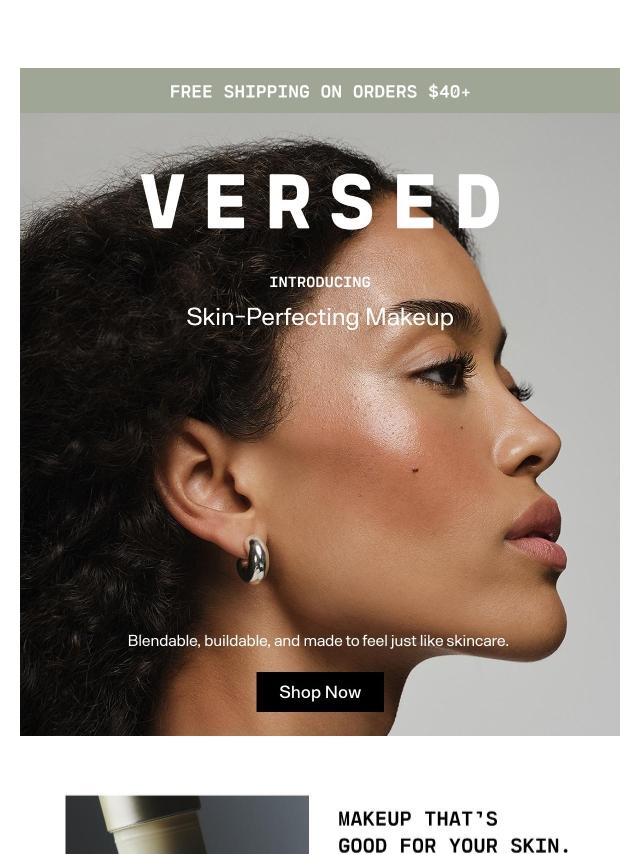Click the Shop Now button

point(320,692)
